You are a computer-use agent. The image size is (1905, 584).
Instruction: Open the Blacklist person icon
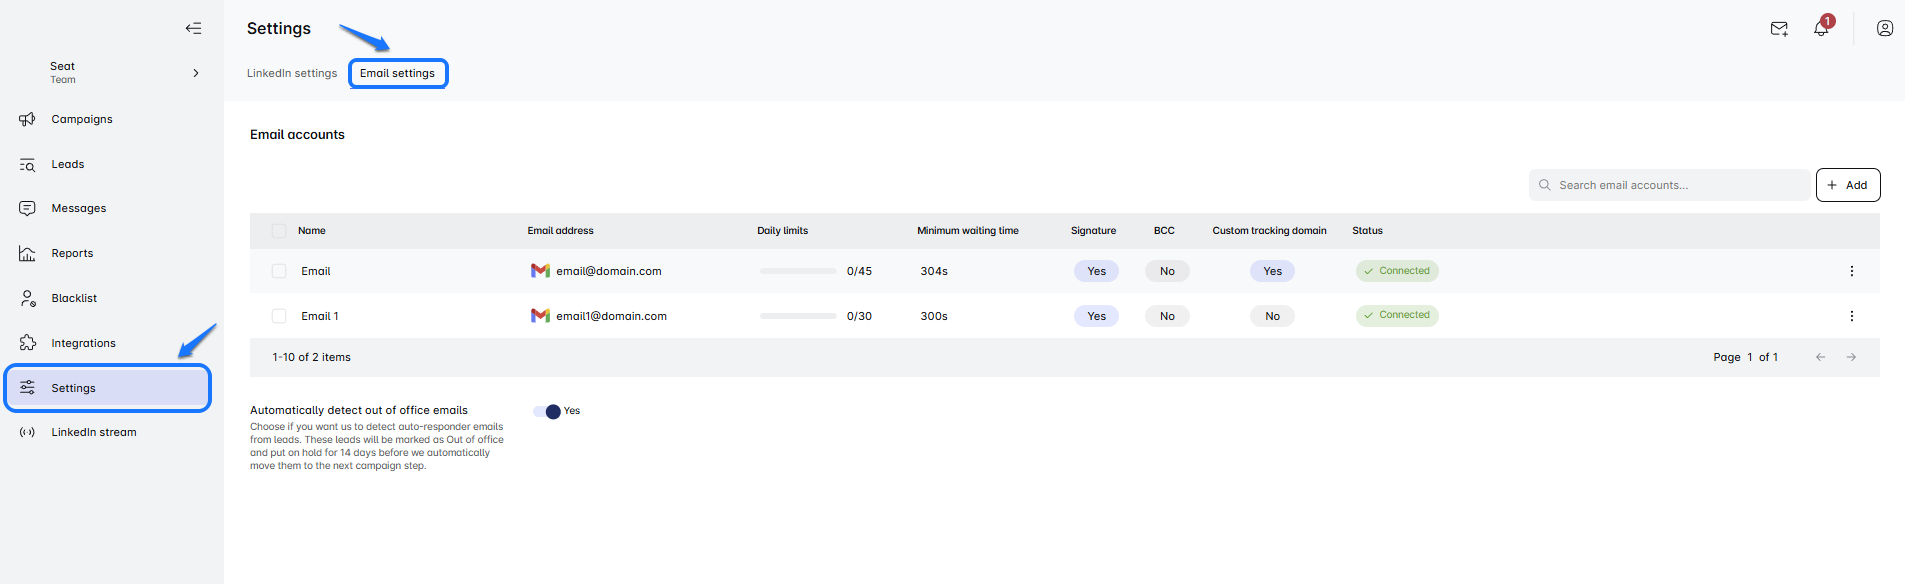pos(27,298)
